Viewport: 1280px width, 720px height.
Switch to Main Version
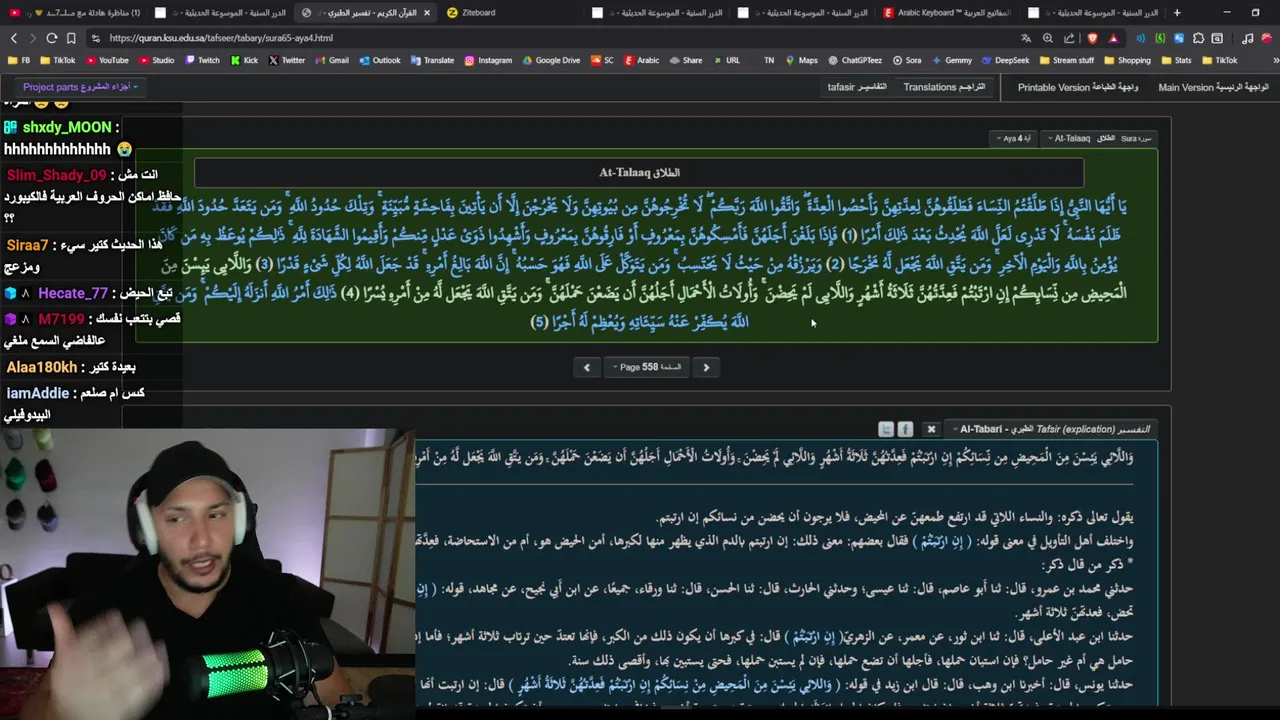click(1213, 87)
